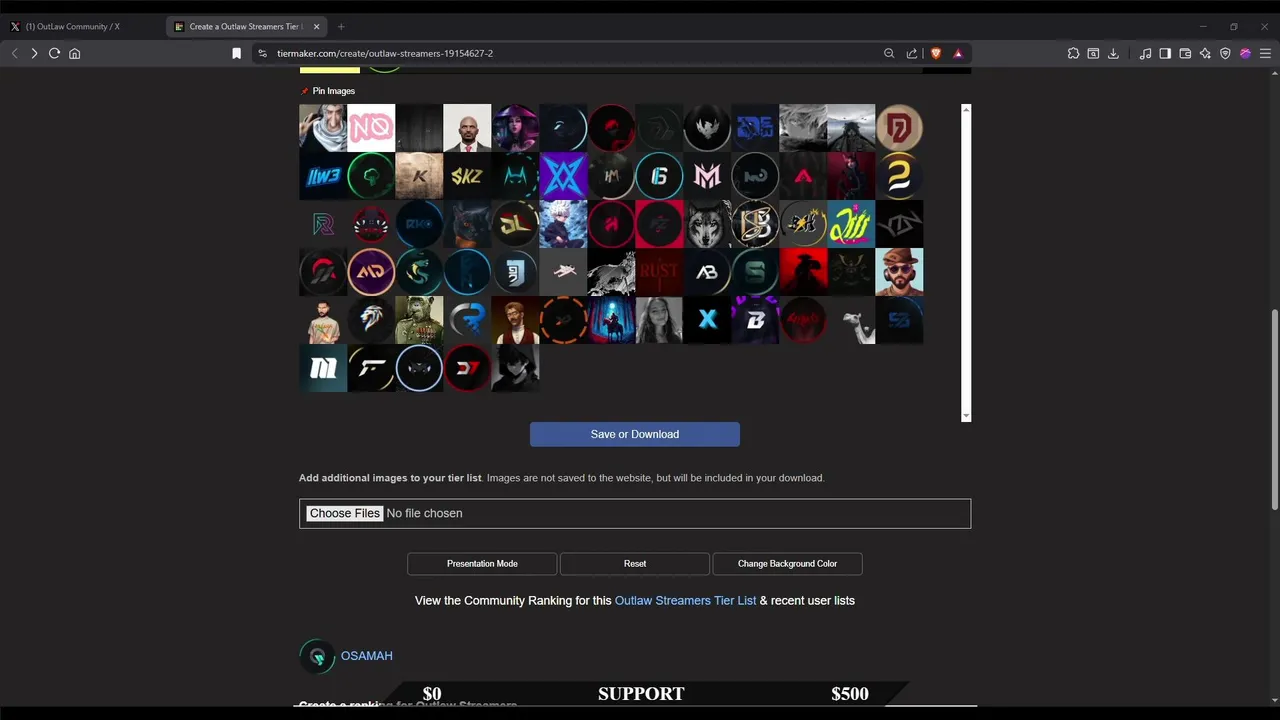Select the MD purple circle logo image
Viewport: 1280px width, 720px height.
pyautogui.click(x=371, y=272)
